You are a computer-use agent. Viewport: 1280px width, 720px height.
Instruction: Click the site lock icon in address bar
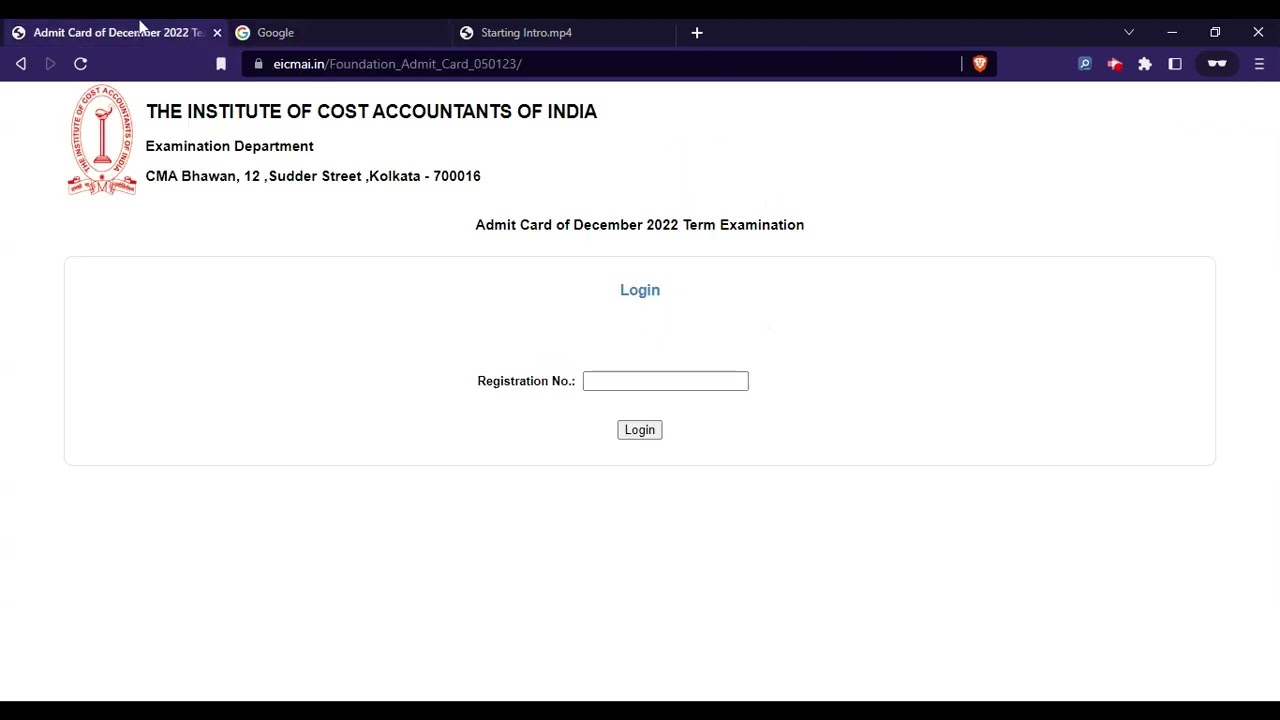click(259, 64)
